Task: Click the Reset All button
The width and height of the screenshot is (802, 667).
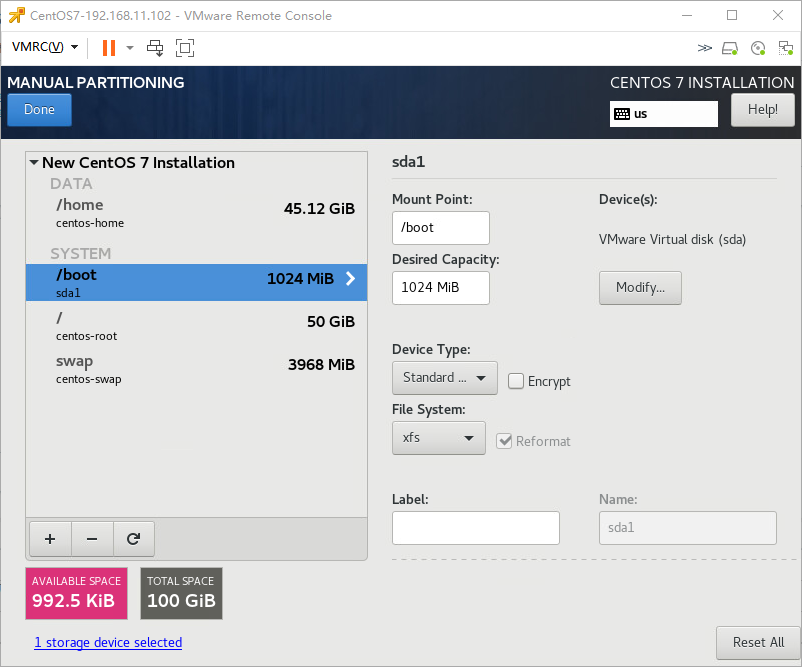Action: pyautogui.click(x=758, y=642)
